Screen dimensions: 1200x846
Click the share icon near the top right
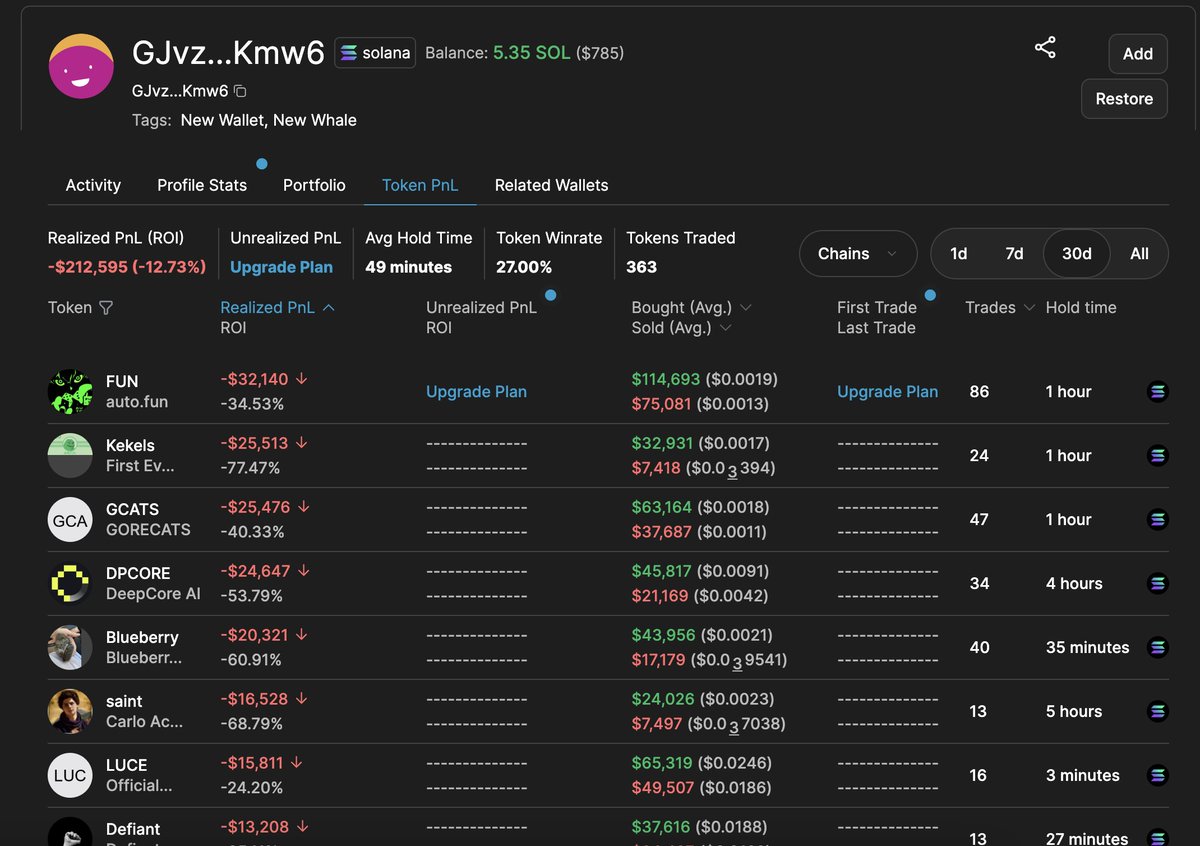coord(1045,47)
